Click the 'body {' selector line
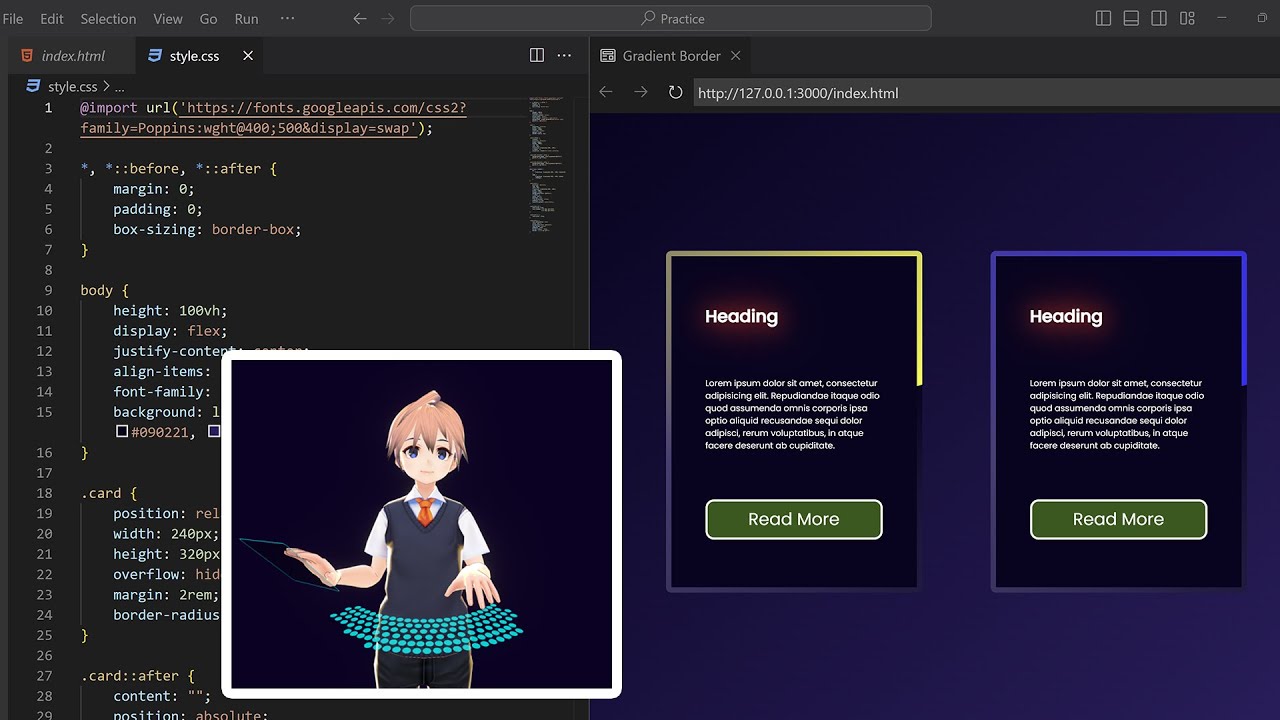This screenshot has height=720, width=1280. click(x=105, y=290)
